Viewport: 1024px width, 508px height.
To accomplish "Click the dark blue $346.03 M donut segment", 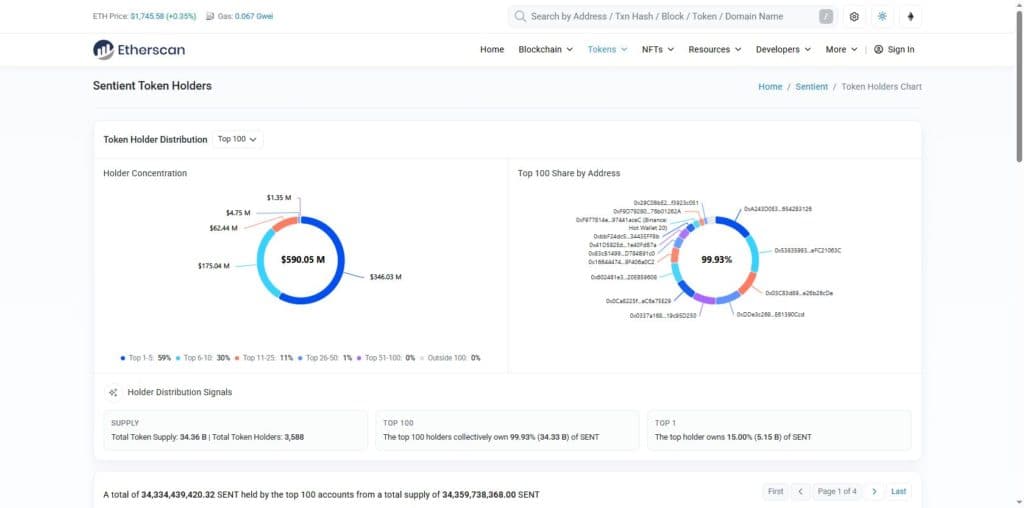I will 339,274.
